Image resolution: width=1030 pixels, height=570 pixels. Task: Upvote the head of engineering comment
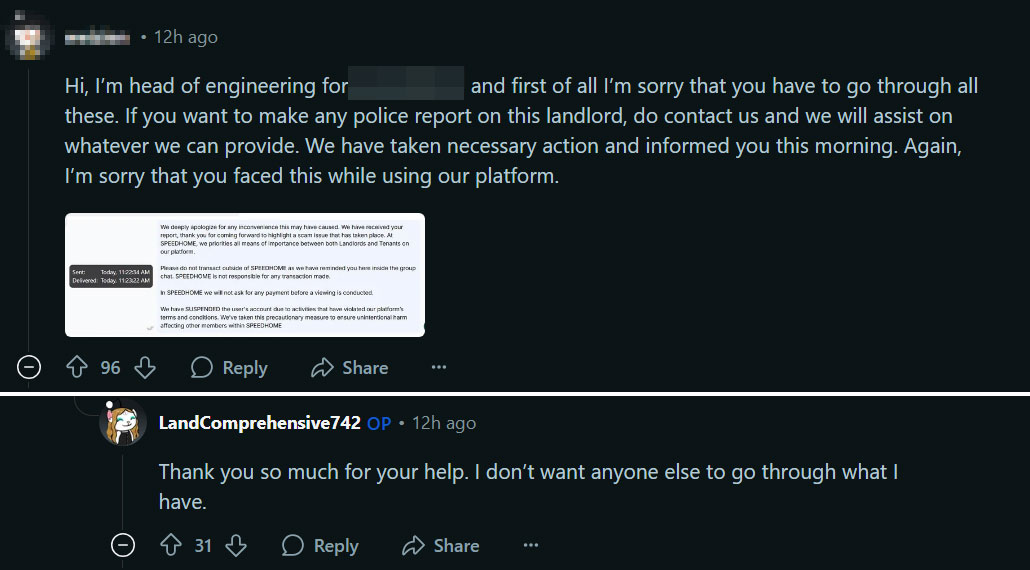[x=77, y=368]
